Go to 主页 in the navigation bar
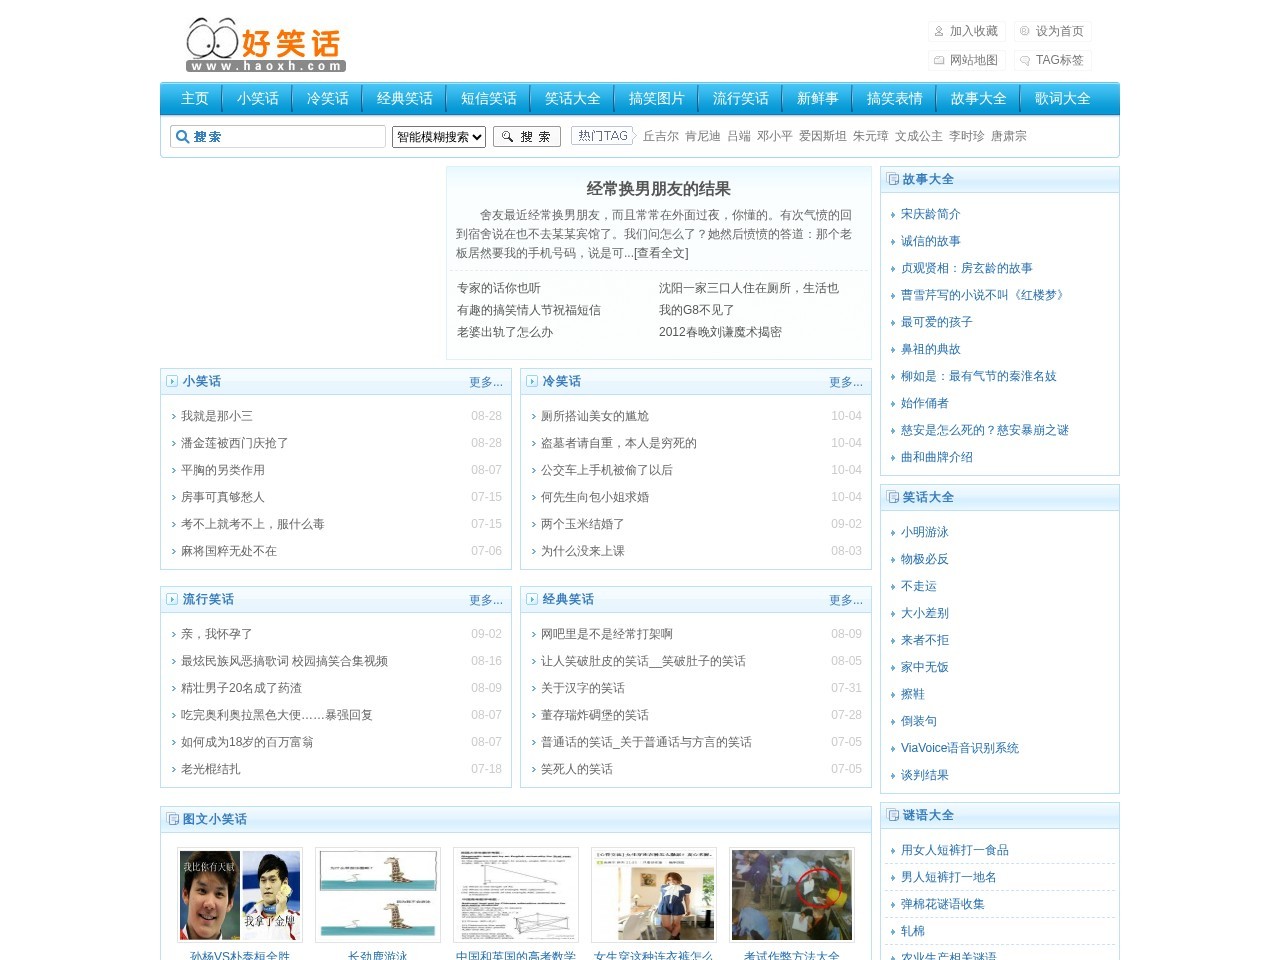 coord(194,98)
